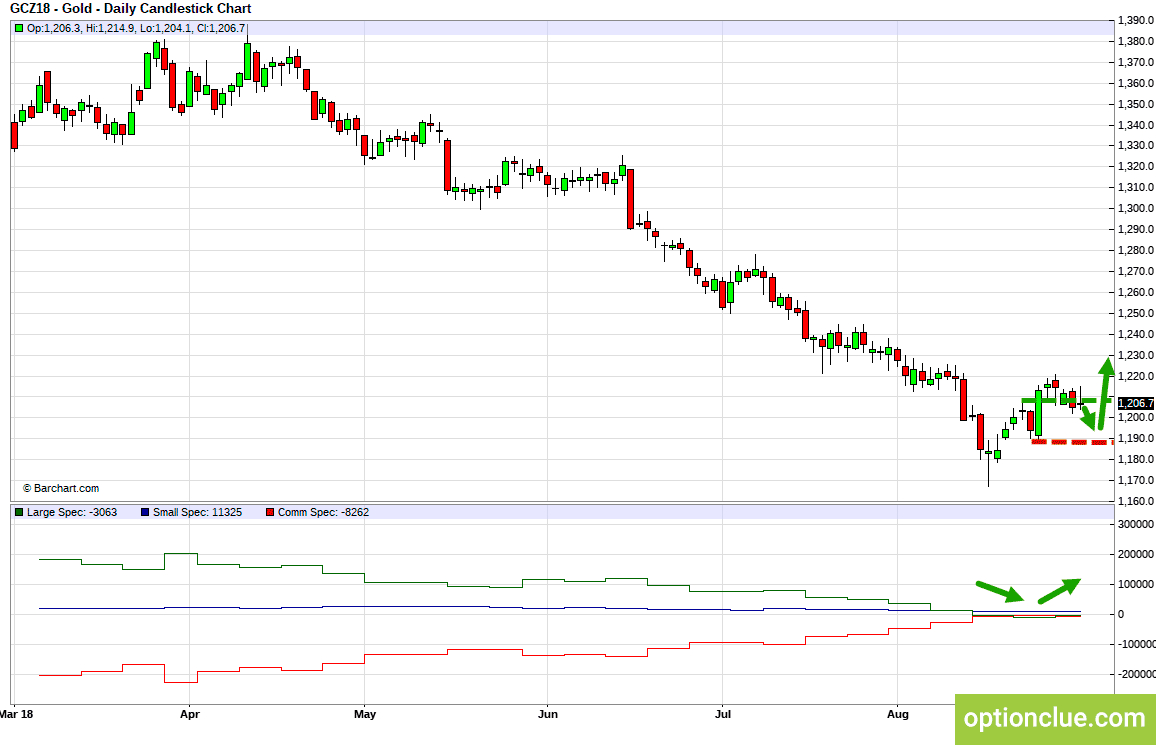Click the red Comm Spec legend swatch

click(x=270, y=512)
